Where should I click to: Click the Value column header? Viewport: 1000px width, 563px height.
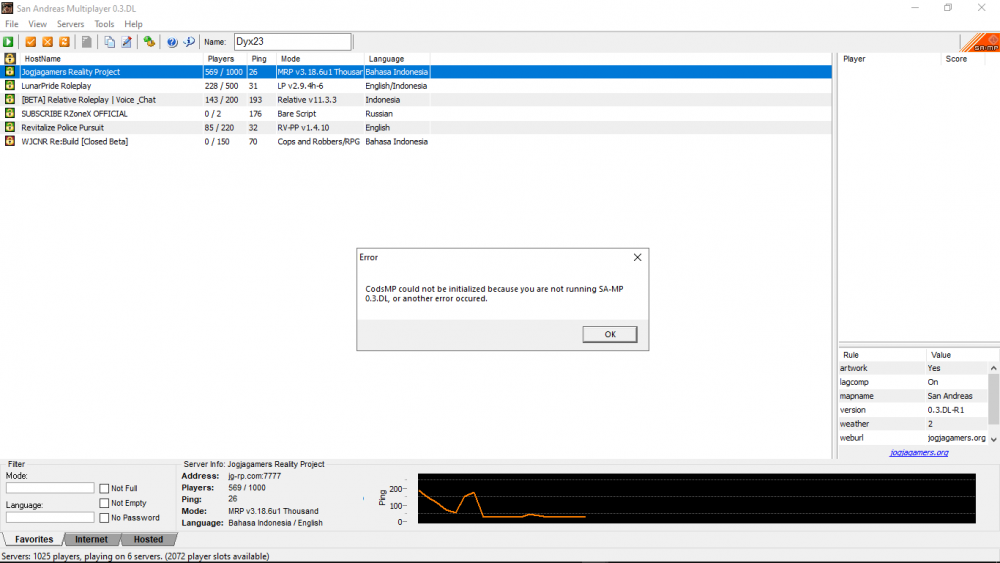pos(962,355)
